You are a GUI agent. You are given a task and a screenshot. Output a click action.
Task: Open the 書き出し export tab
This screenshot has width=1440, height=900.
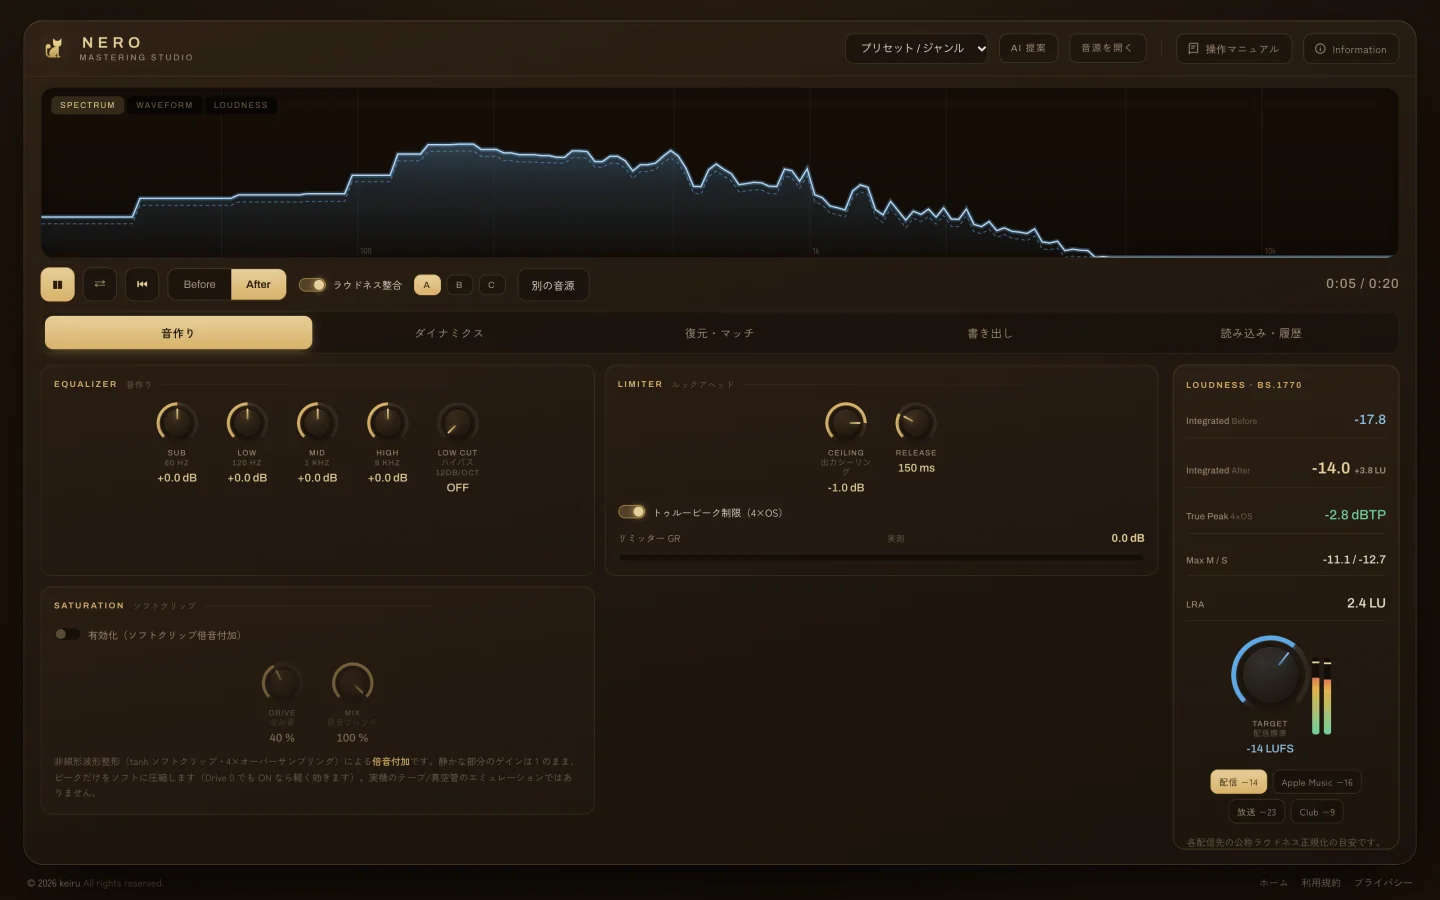(x=990, y=333)
